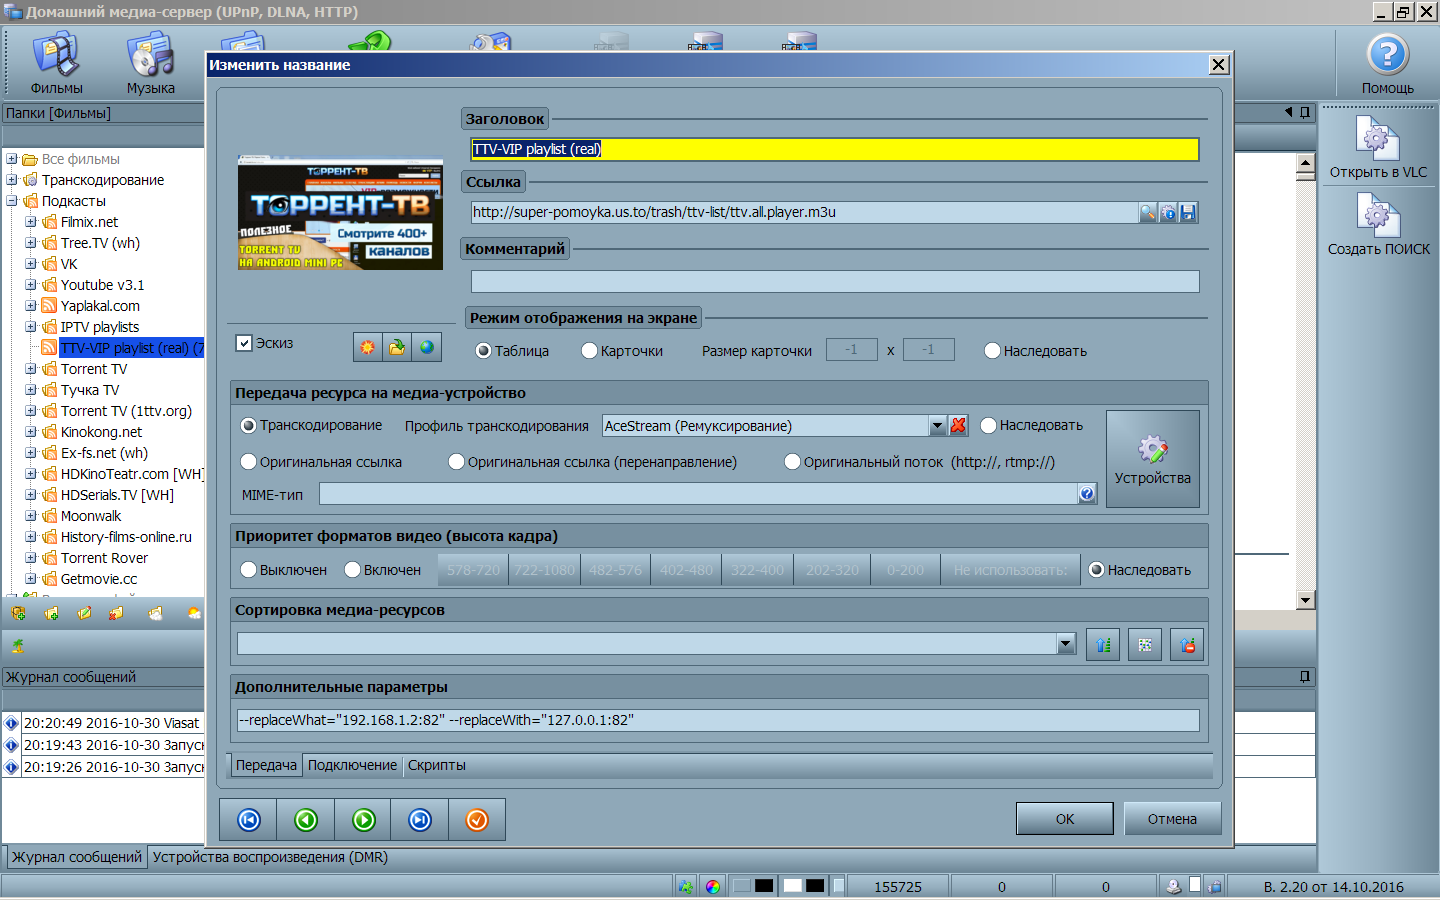The width and height of the screenshot is (1440, 900).
Task: Switch to the Подключение tab
Action: coord(352,765)
